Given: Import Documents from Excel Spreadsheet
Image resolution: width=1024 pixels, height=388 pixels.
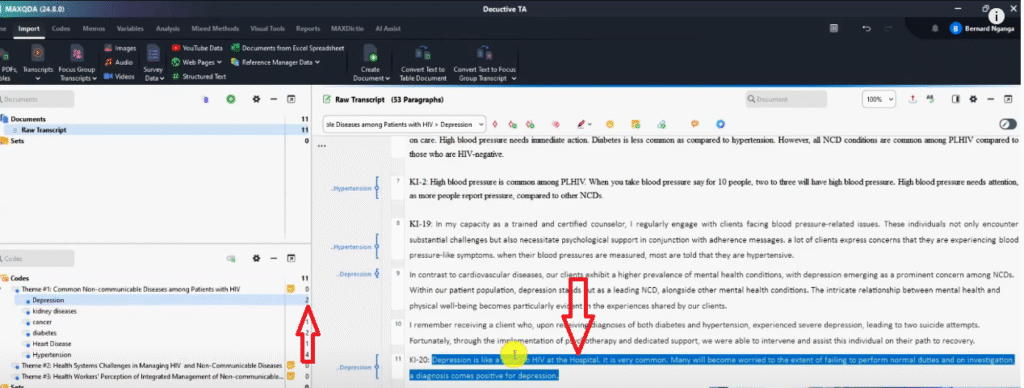Looking at the screenshot, I should (x=287, y=48).
